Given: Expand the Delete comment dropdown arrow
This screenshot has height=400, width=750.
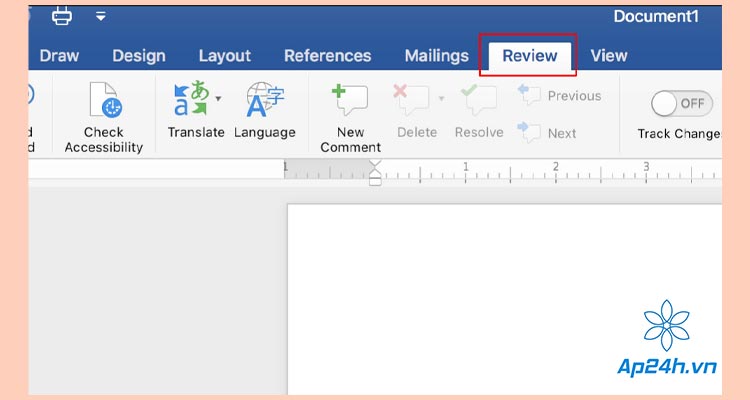Looking at the screenshot, I should click(x=441, y=99).
